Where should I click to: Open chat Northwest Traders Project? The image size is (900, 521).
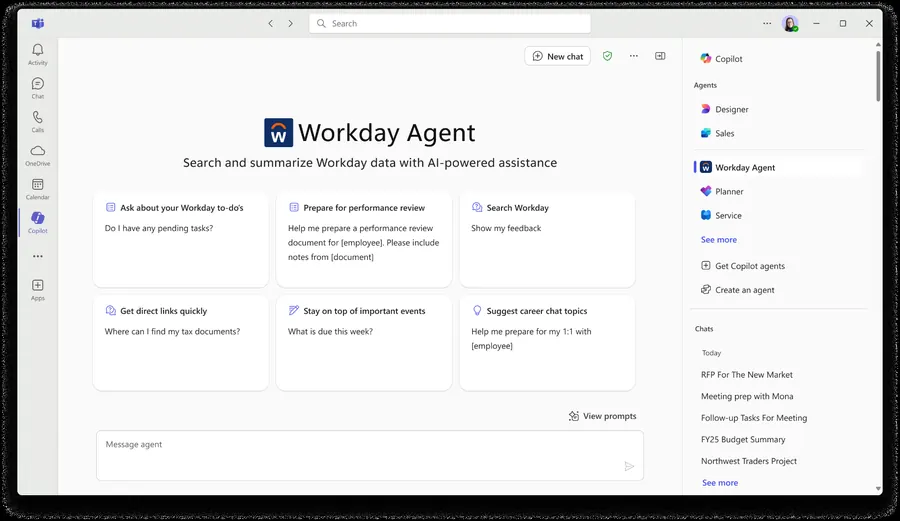[748, 461]
